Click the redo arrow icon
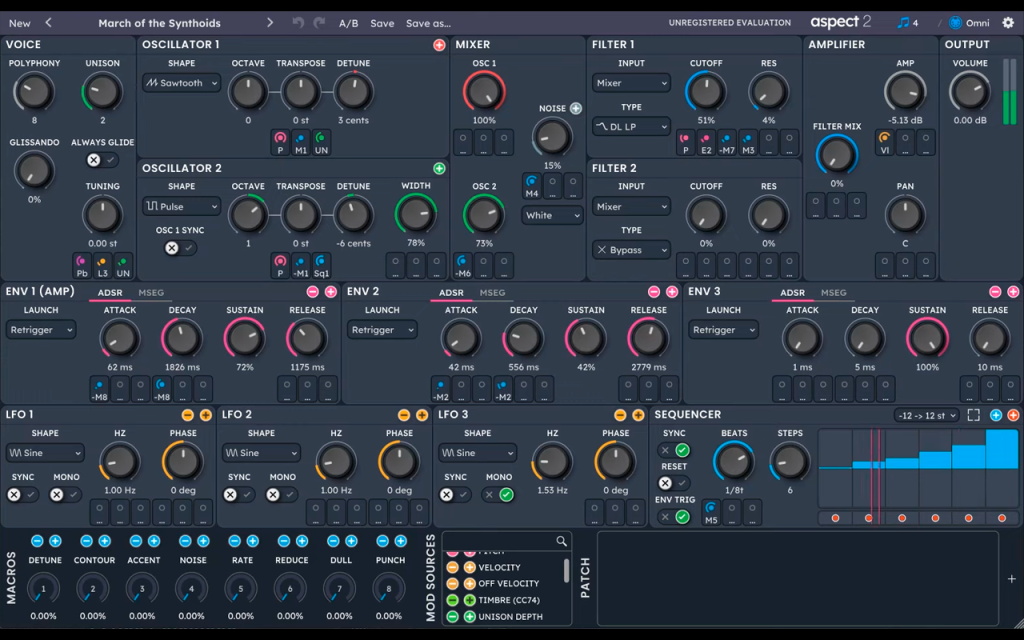1024x640 pixels. [319, 23]
